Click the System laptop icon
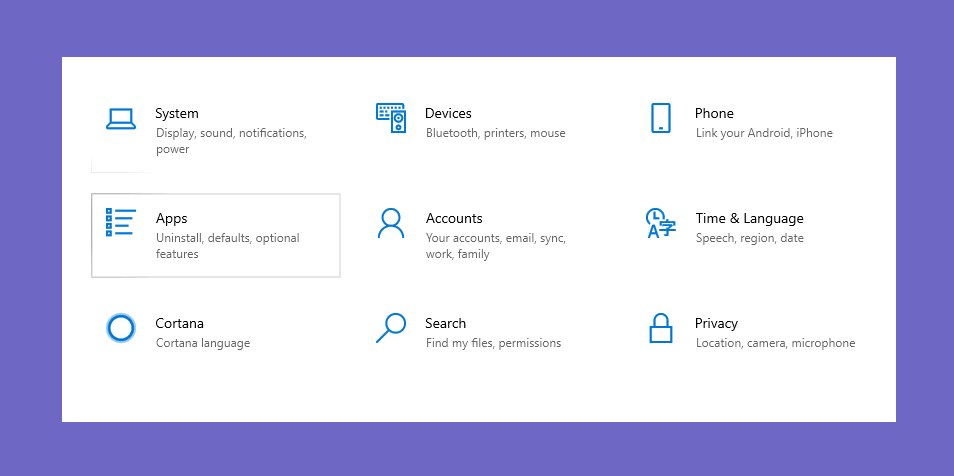Viewport: 954px width, 476px height. [120, 119]
